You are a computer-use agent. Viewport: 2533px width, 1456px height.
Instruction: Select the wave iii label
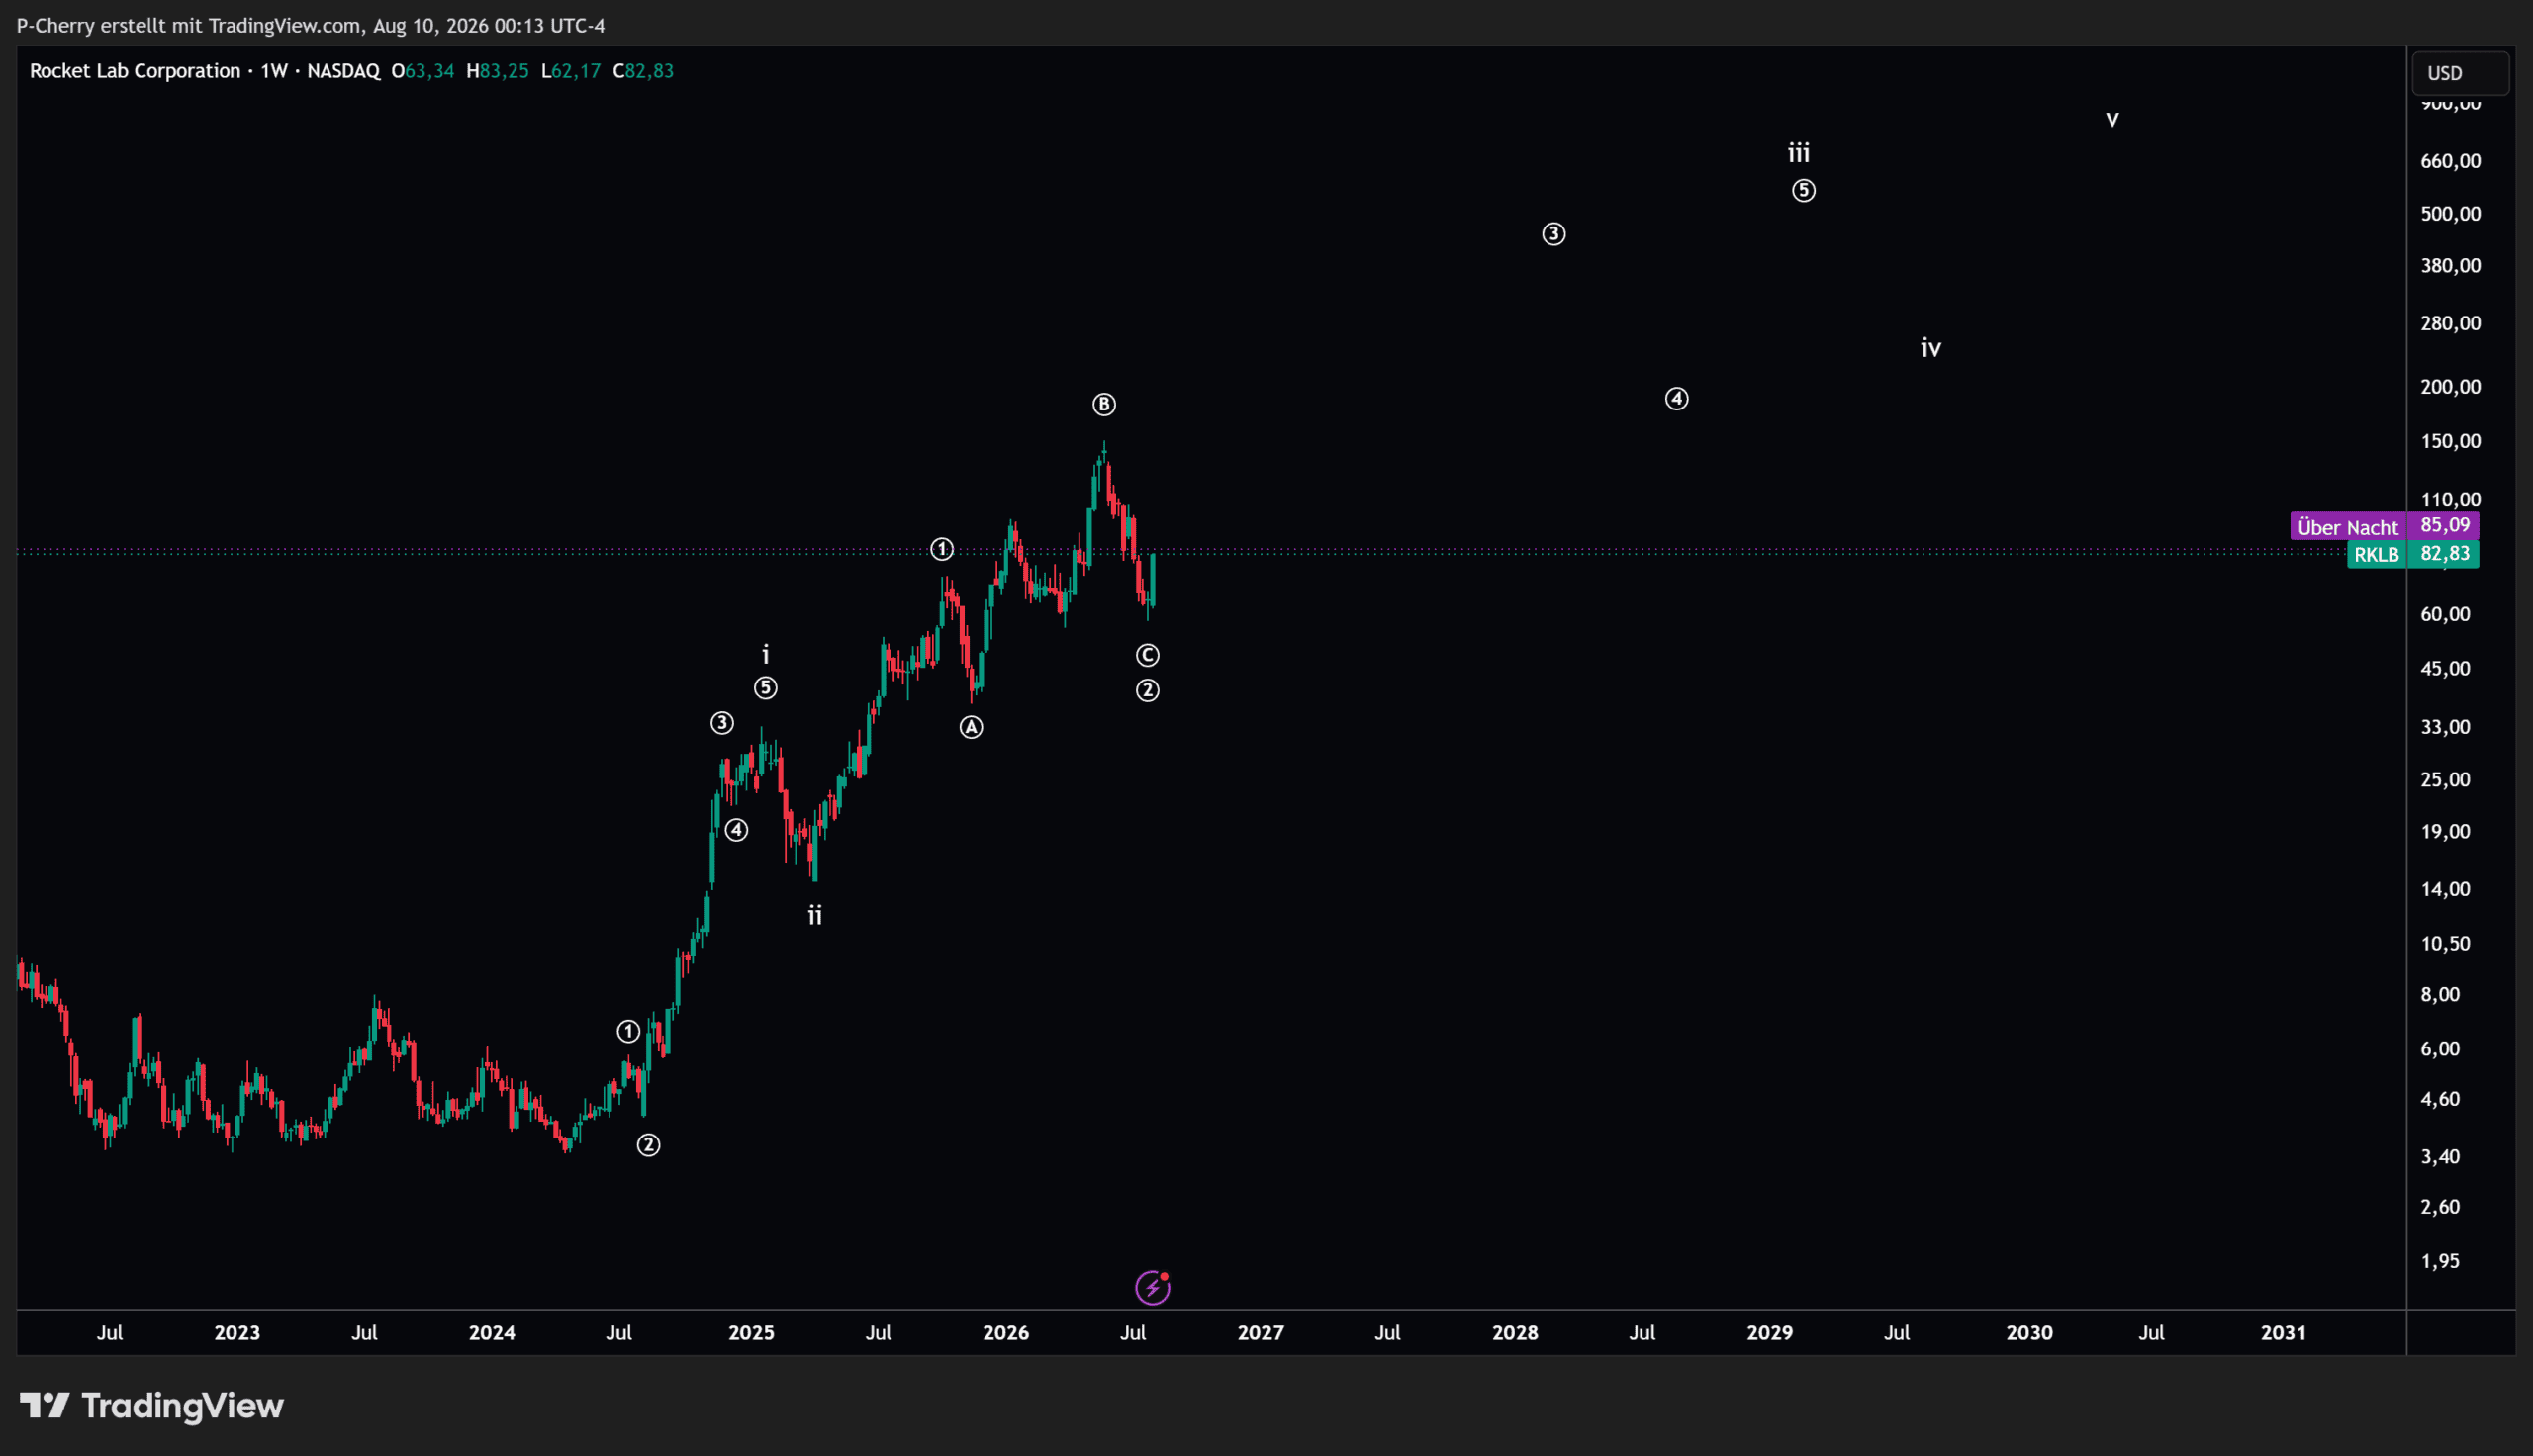[x=1798, y=153]
